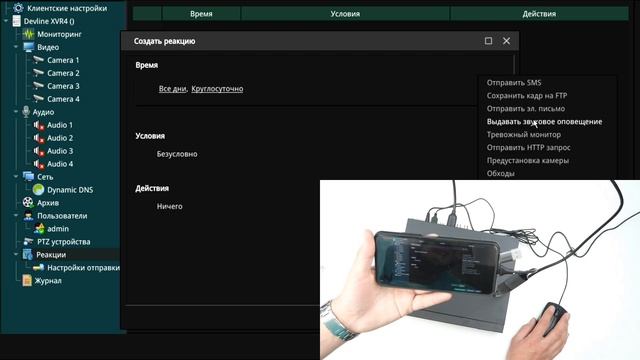The width and height of the screenshot is (640, 360).
Task: Select the Camera 1 camera icon
Action: pyautogui.click(x=38, y=60)
